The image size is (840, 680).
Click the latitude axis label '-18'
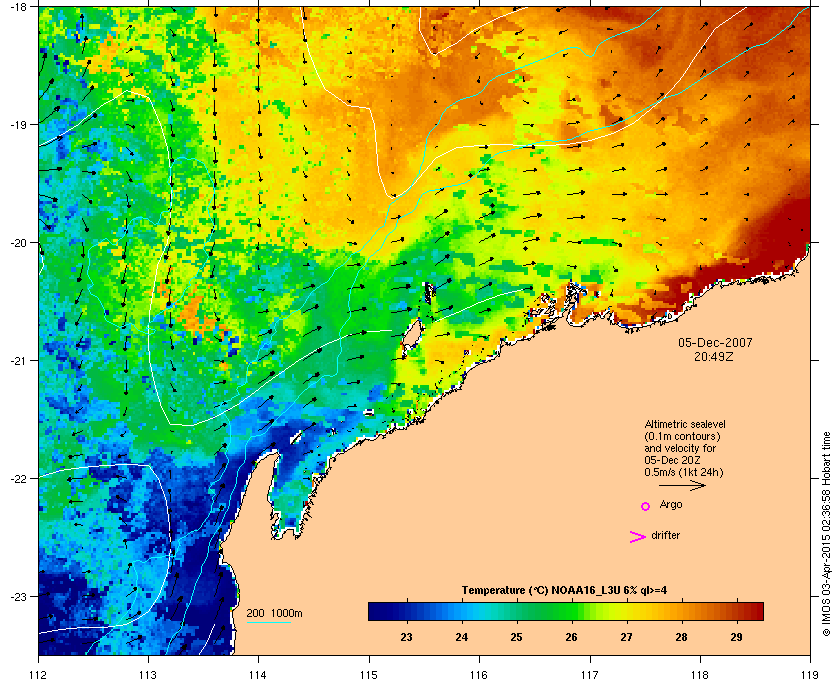pyautogui.click(x=18, y=7)
